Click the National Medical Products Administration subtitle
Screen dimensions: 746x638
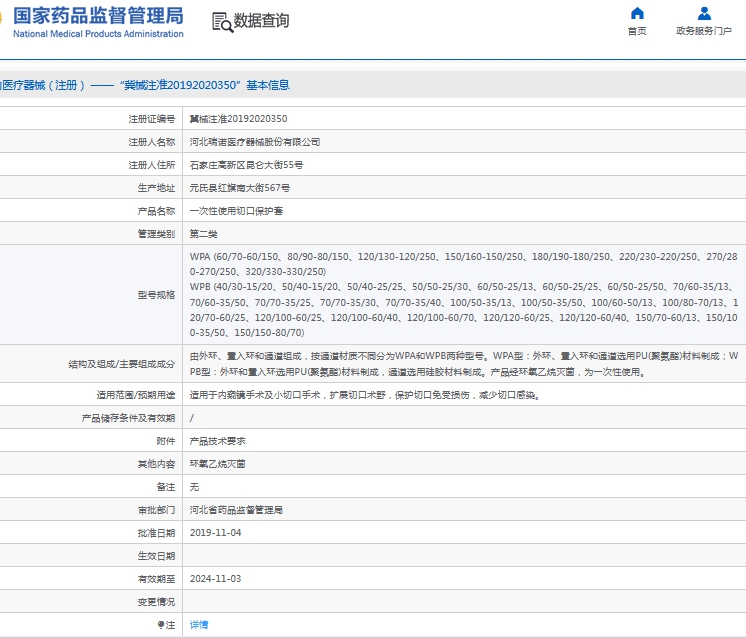[98, 34]
